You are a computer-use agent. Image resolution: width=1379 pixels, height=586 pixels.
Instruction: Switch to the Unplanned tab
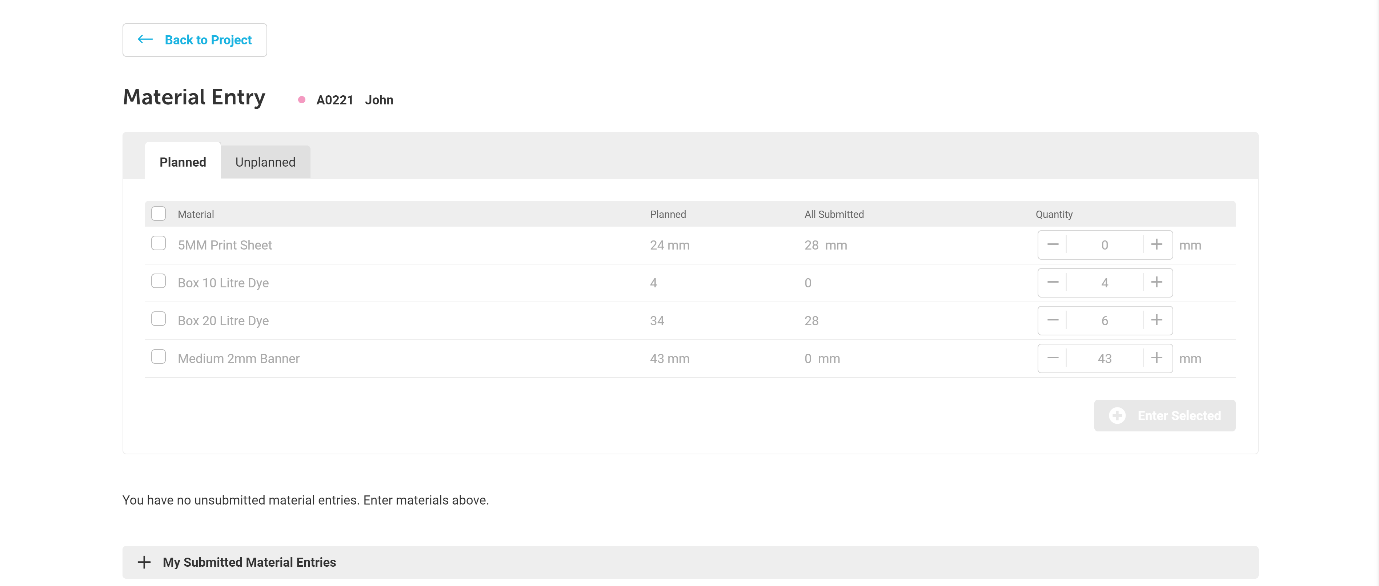(x=265, y=162)
